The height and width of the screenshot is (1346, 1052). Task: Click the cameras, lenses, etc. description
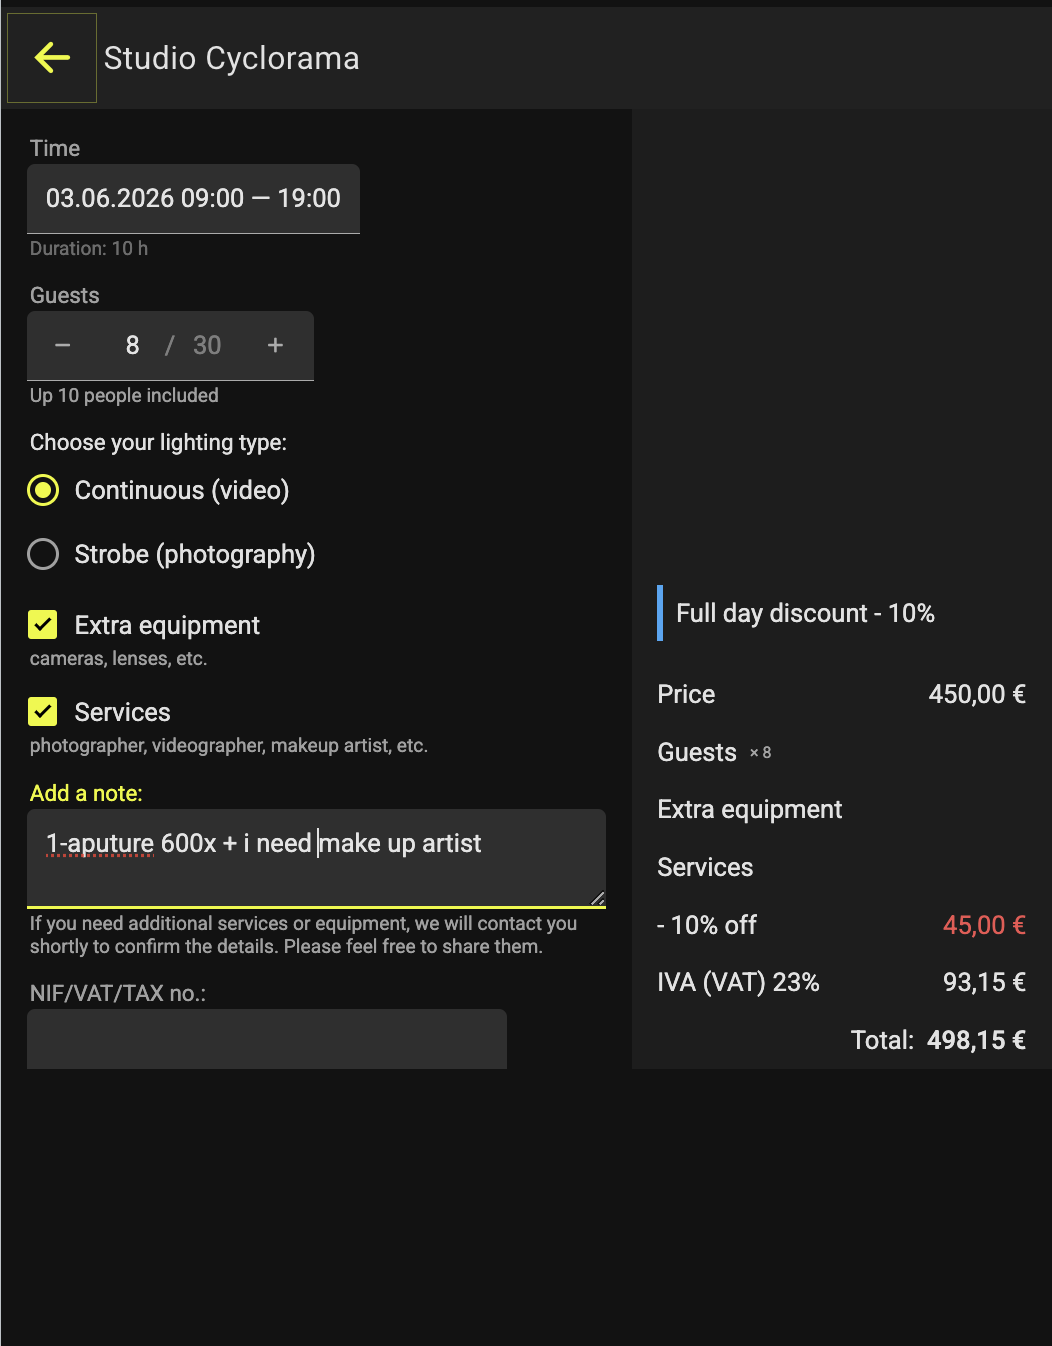118,658
